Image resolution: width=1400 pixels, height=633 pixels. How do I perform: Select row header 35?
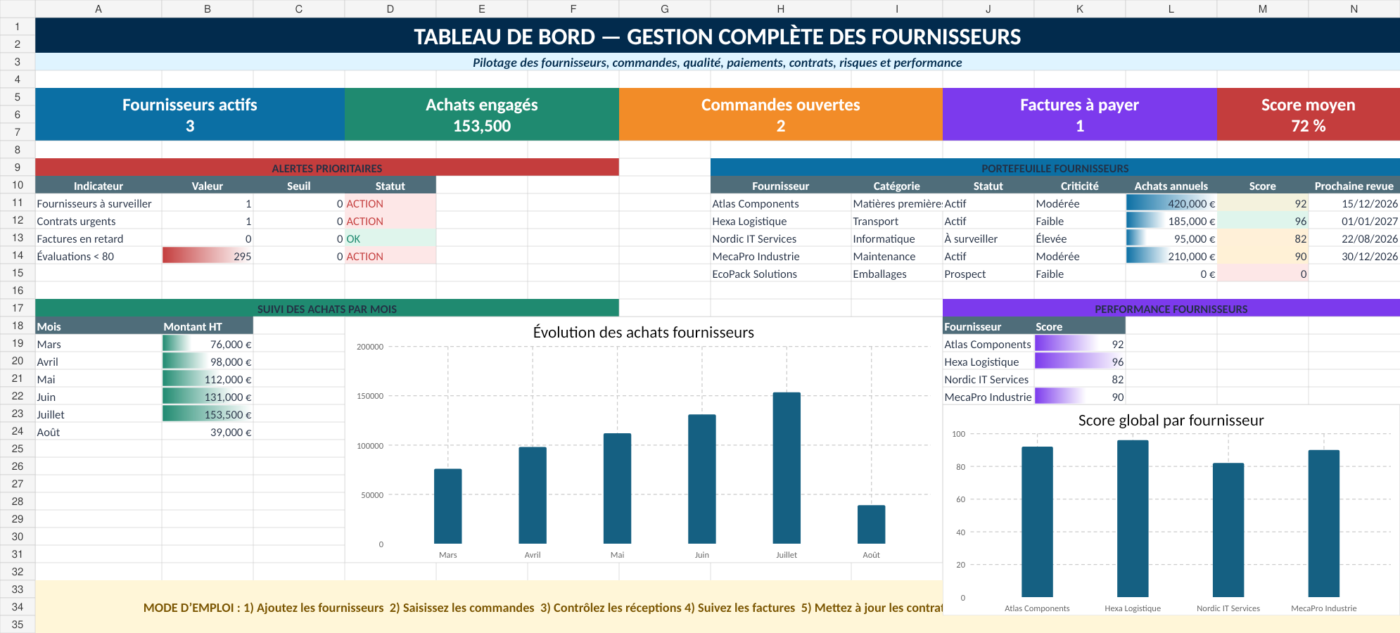(17, 625)
